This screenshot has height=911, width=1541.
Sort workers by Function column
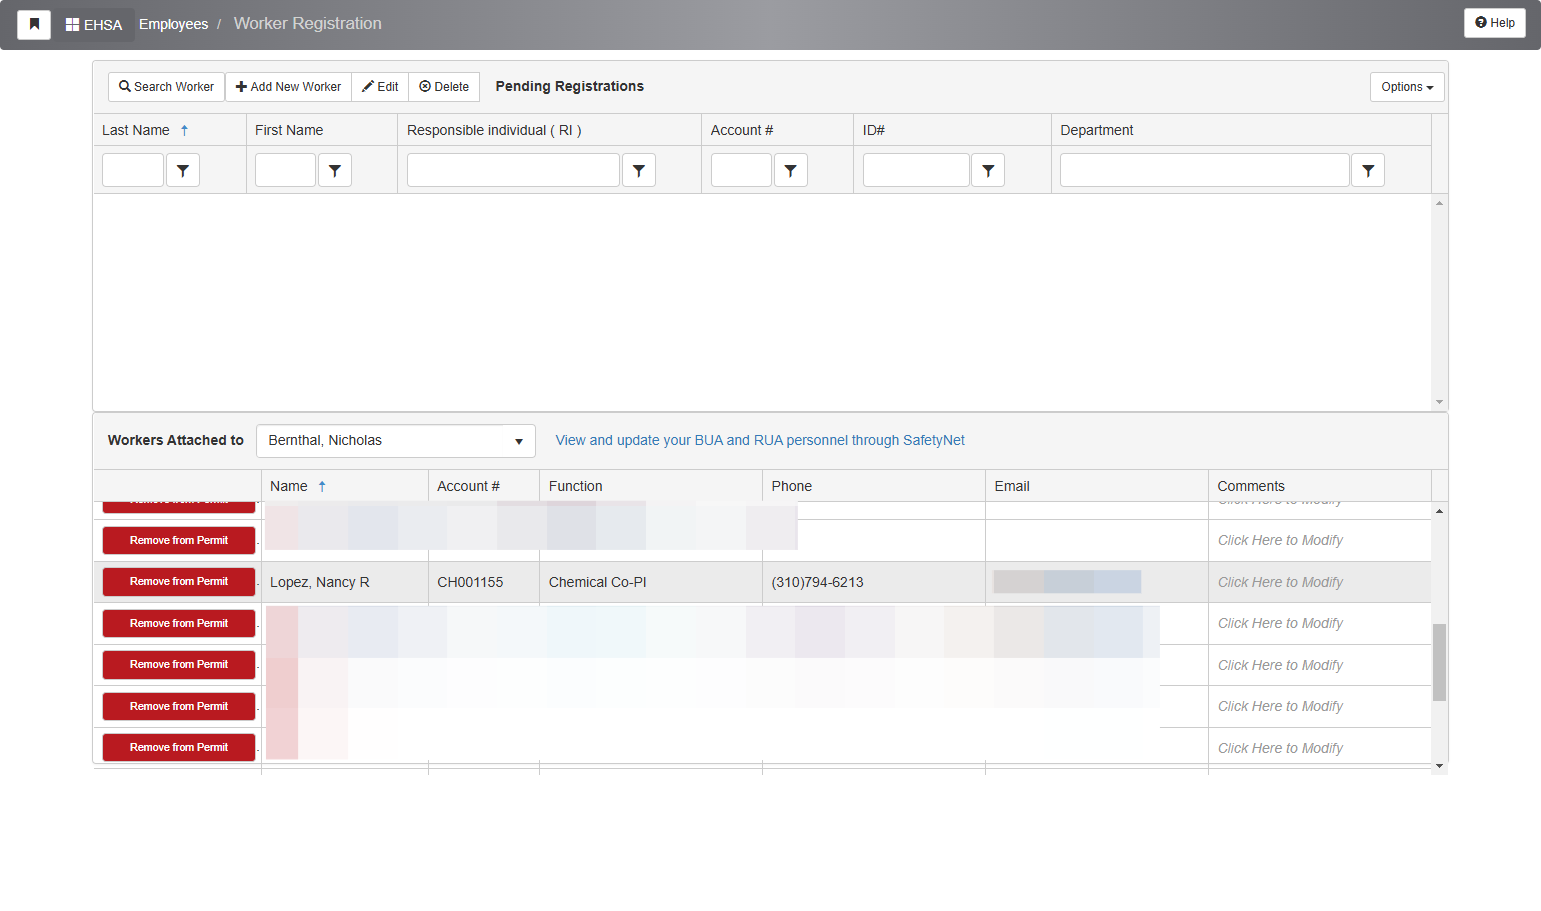click(x=576, y=486)
